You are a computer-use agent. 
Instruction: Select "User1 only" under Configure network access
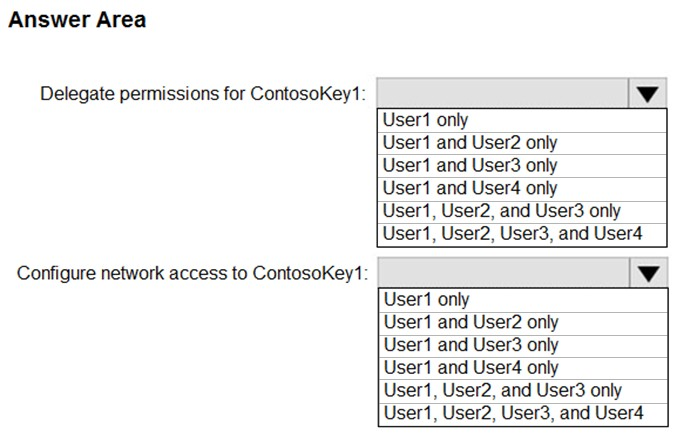523,300
